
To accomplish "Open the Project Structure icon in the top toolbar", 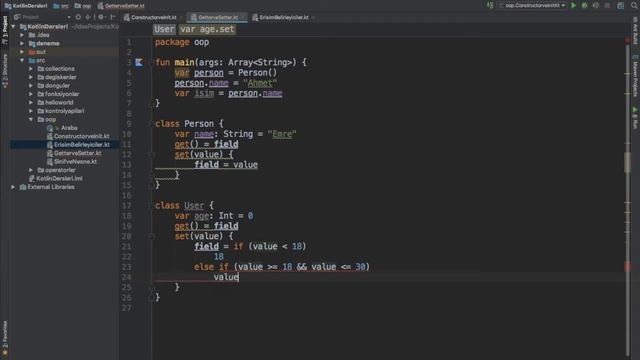I will pos(620,6).
